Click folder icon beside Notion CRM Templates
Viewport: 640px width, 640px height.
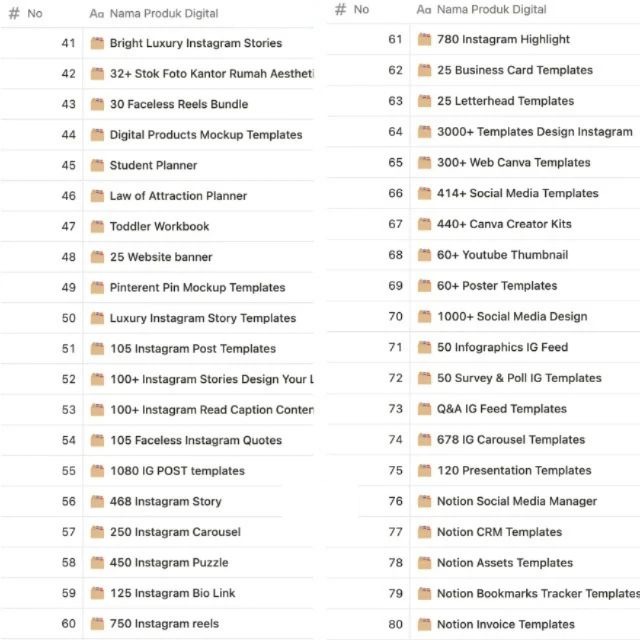click(424, 532)
